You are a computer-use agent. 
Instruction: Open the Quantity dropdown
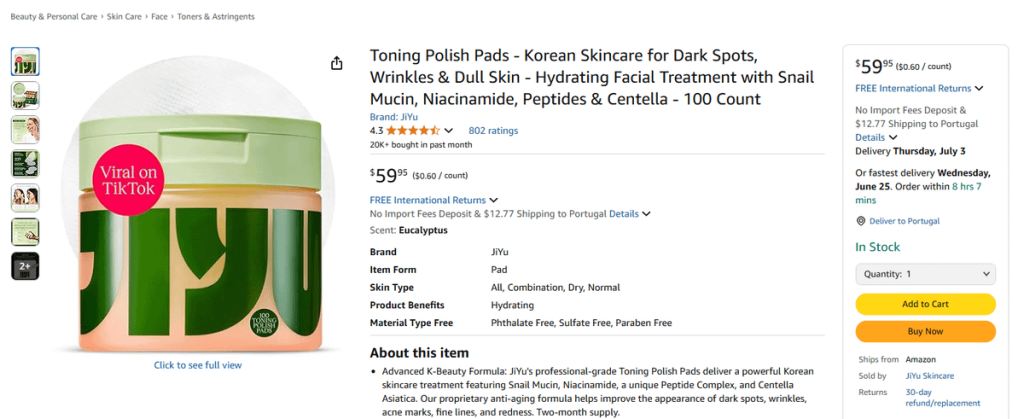(925, 274)
